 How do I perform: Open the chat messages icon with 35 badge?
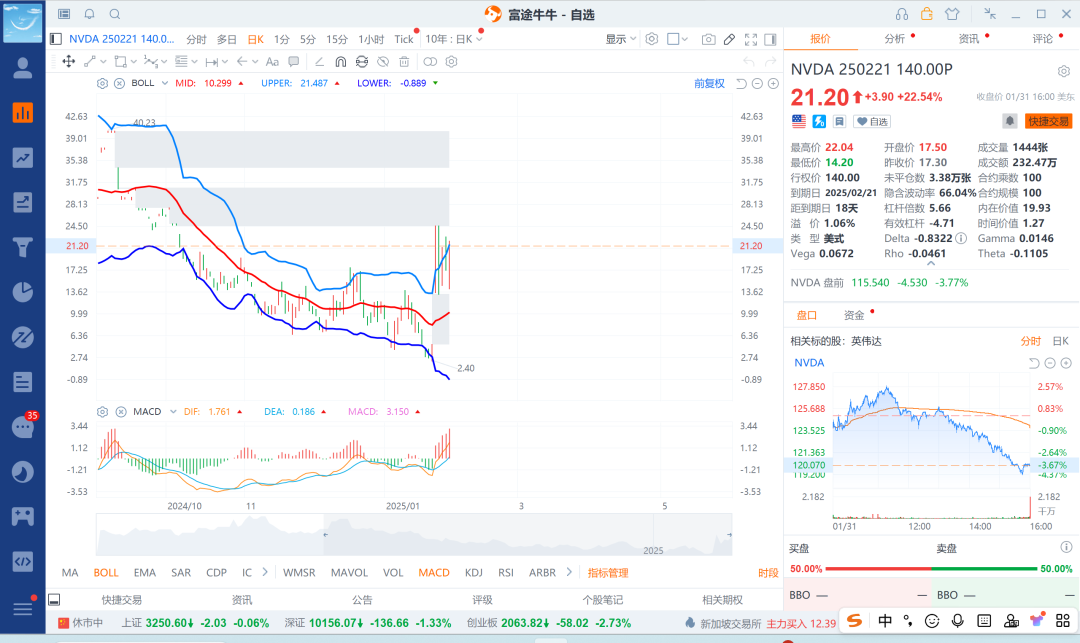click(23, 427)
